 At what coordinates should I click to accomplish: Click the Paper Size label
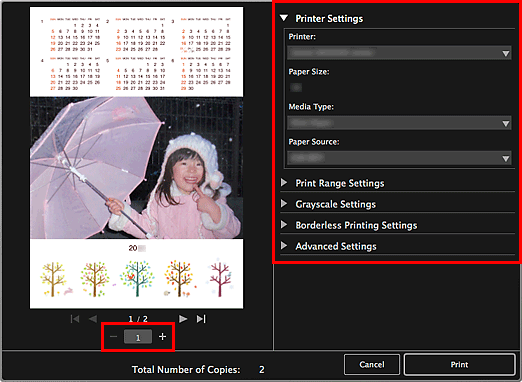[x=309, y=72]
